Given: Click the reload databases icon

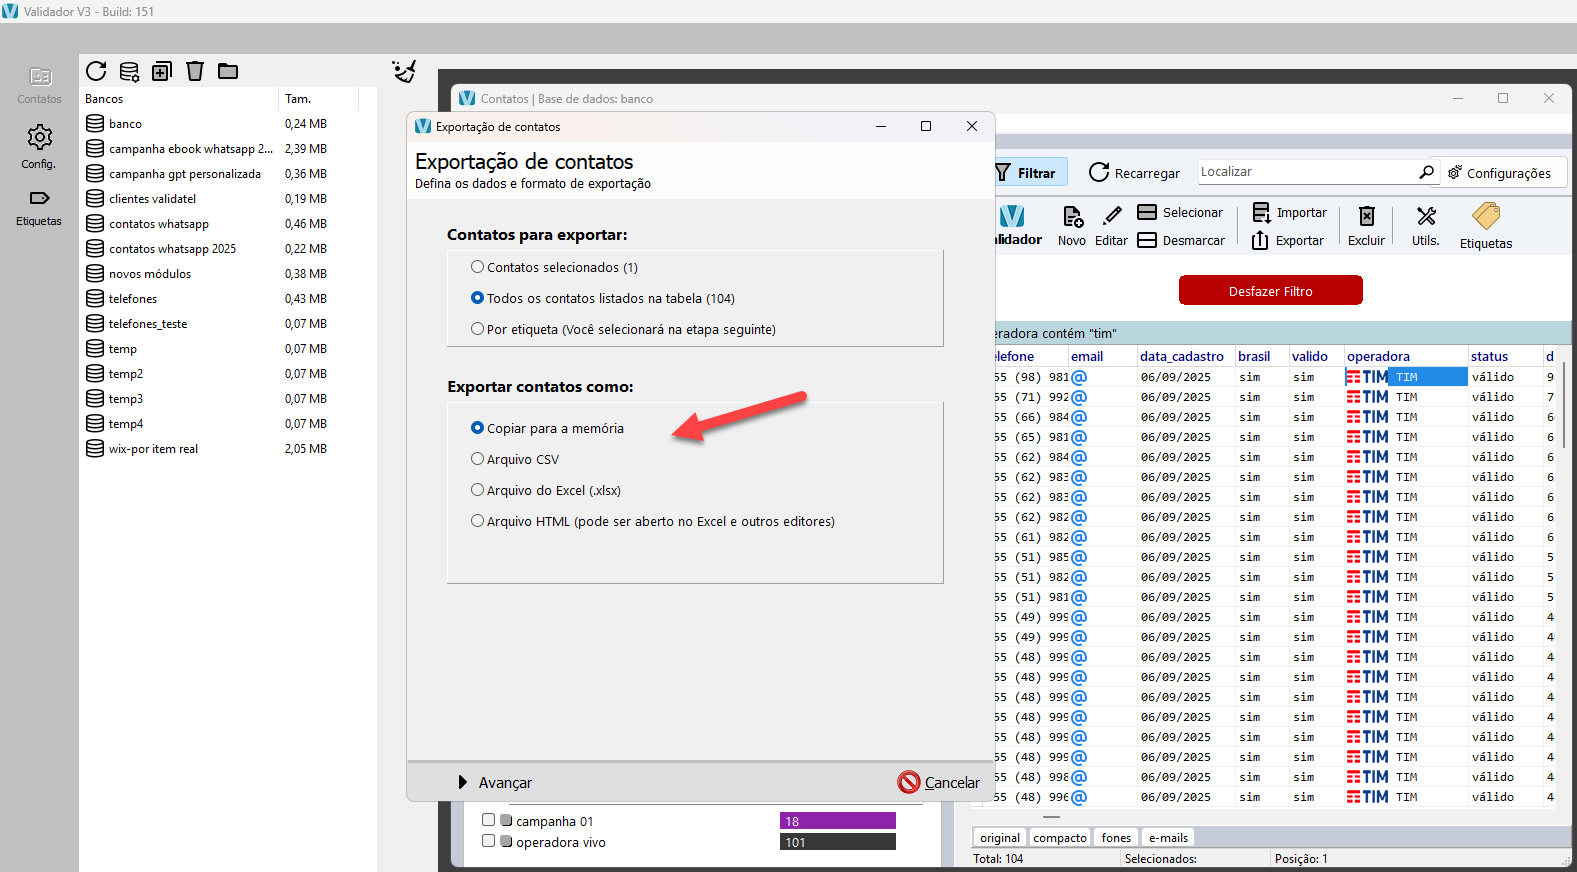Looking at the screenshot, I should tap(96, 71).
